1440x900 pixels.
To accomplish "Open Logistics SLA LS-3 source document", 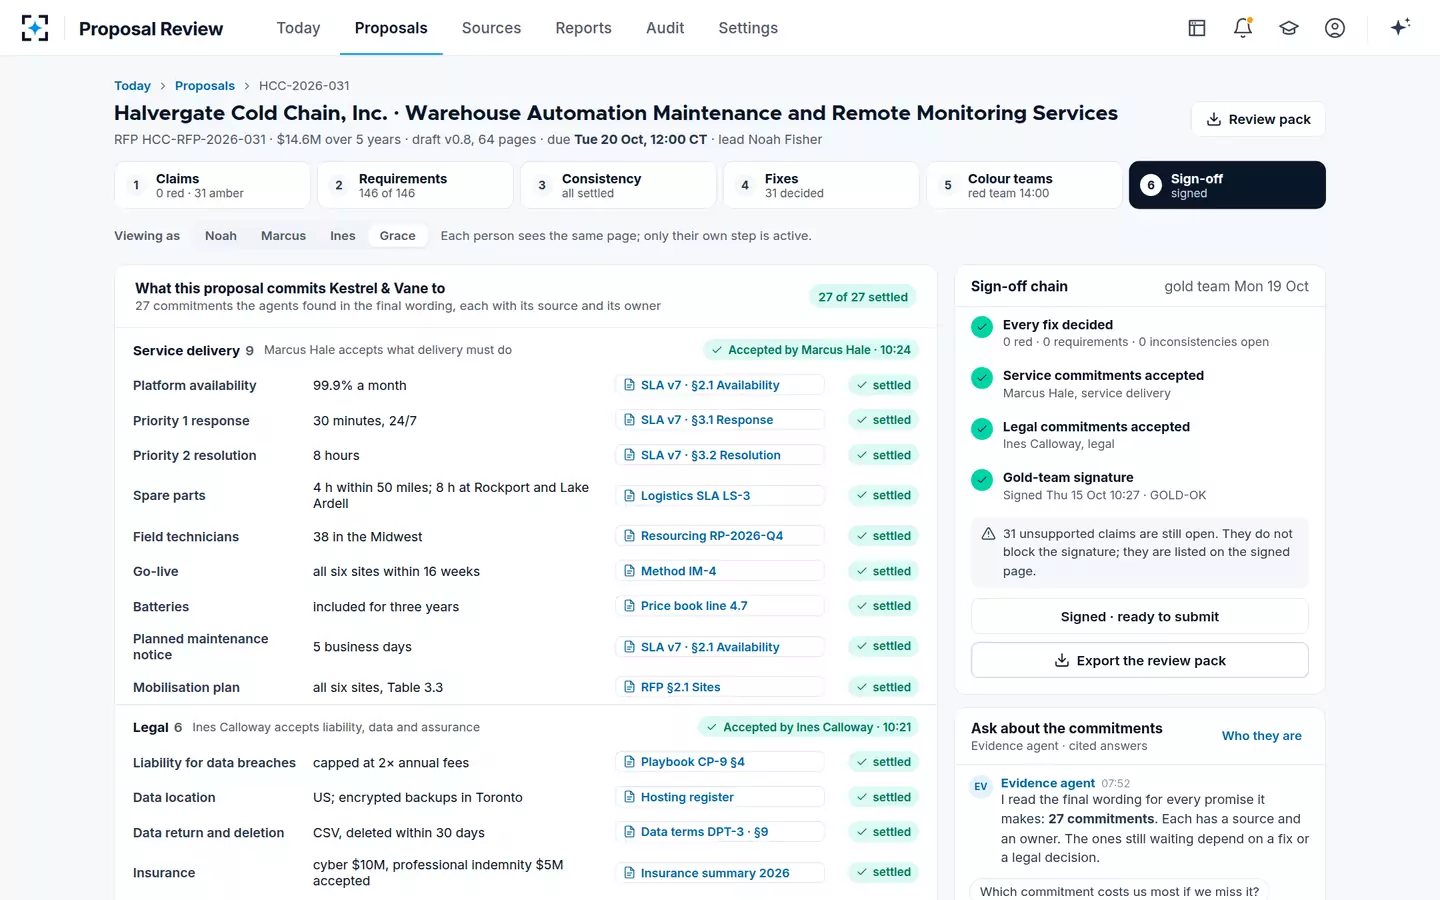I will tap(720, 495).
